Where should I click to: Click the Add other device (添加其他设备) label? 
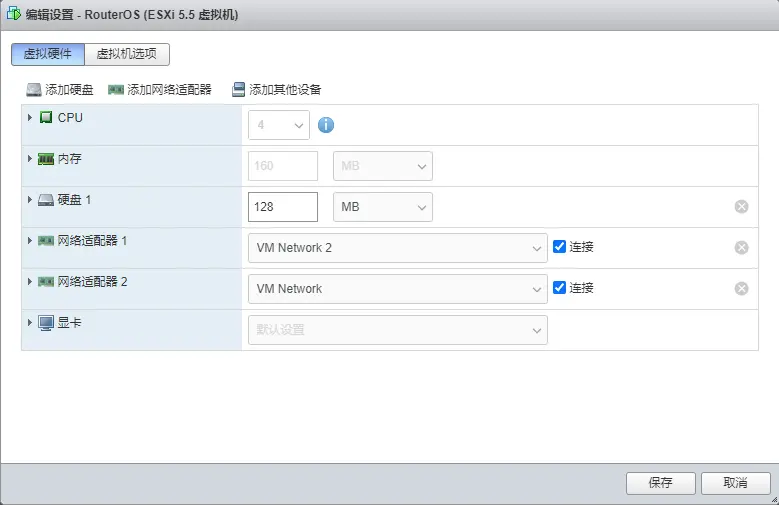[x=285, y=89]
